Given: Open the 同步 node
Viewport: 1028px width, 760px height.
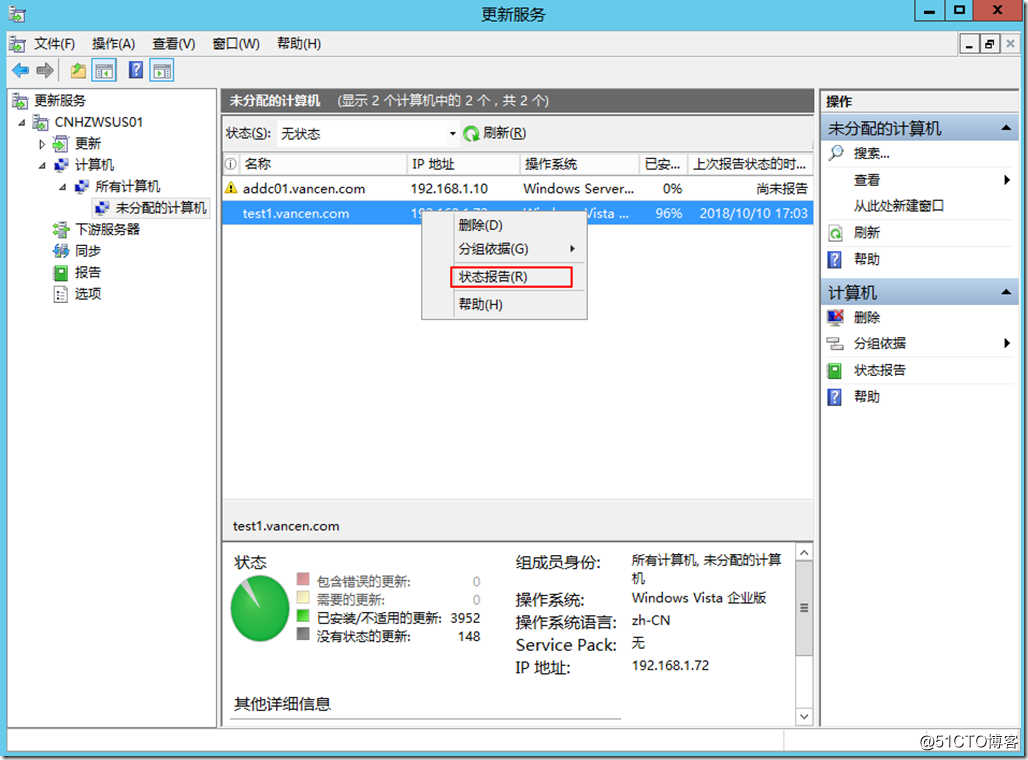Looking at the screenshot, I should pyautogui.click(x=88, y=250).
